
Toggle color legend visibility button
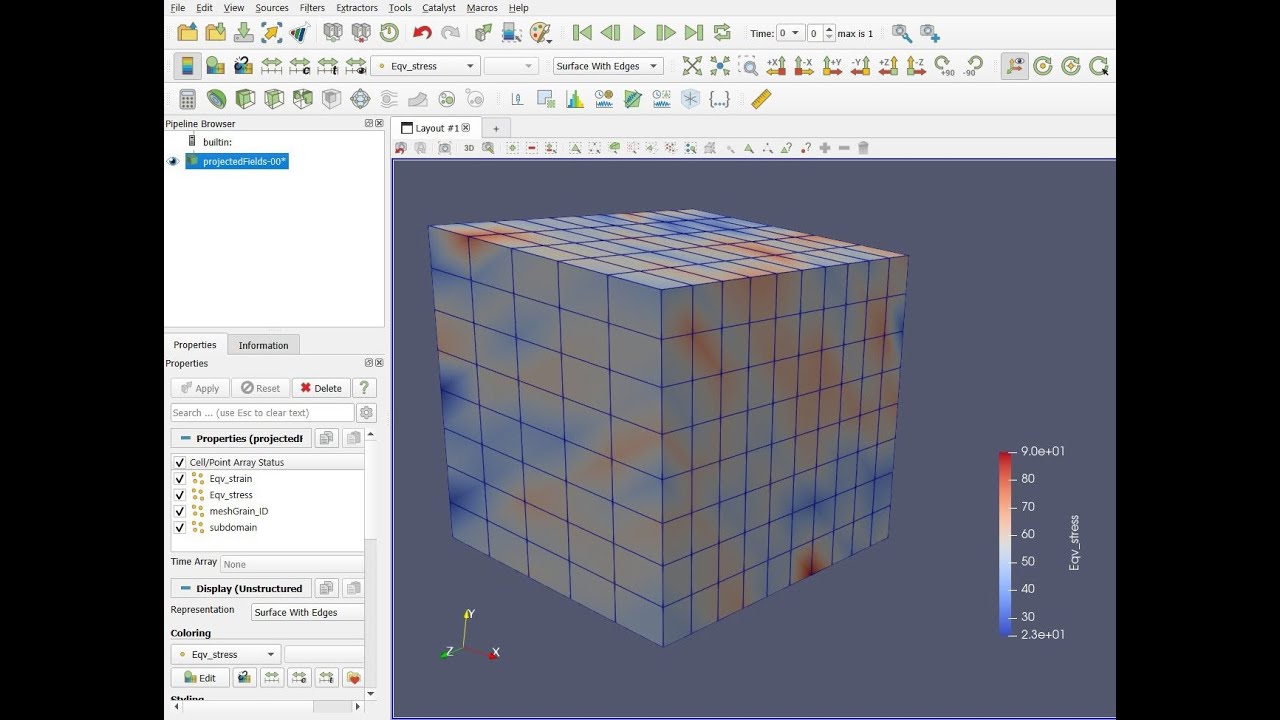(187, 66)
